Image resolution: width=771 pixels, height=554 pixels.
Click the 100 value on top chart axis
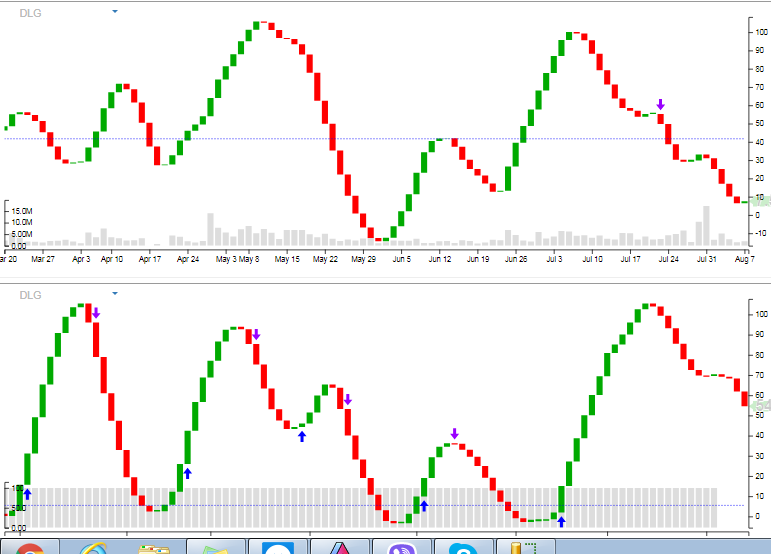(x=762, y=32)
